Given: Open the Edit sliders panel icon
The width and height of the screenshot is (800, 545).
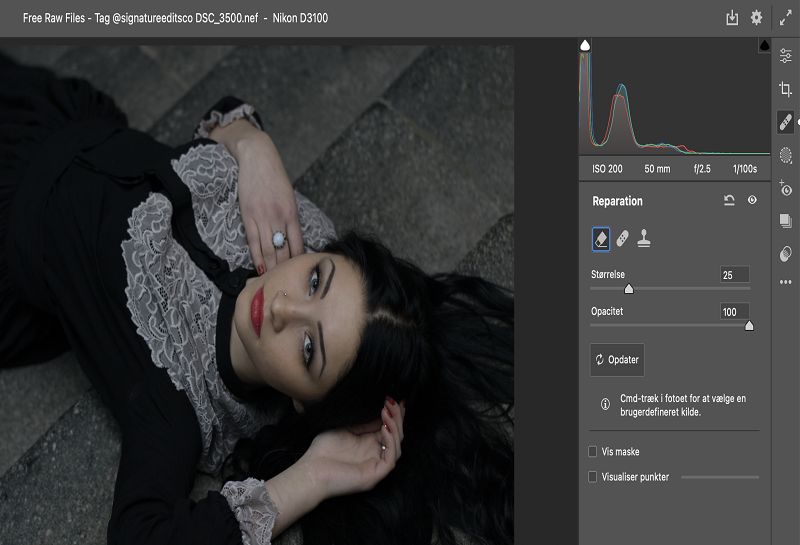Looking at the screenshot, I should point(786,55).
